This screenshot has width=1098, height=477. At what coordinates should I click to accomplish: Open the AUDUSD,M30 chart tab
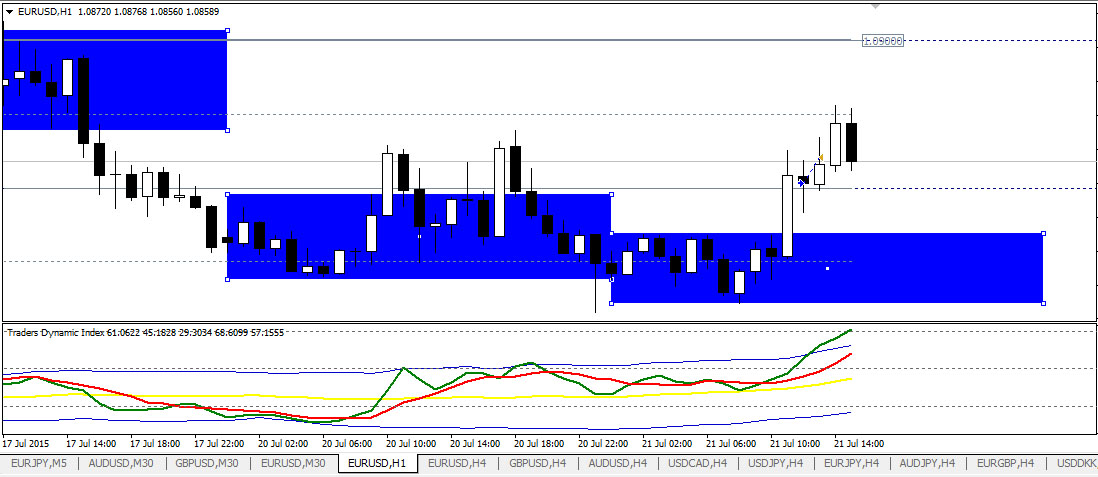click(121, 464)
